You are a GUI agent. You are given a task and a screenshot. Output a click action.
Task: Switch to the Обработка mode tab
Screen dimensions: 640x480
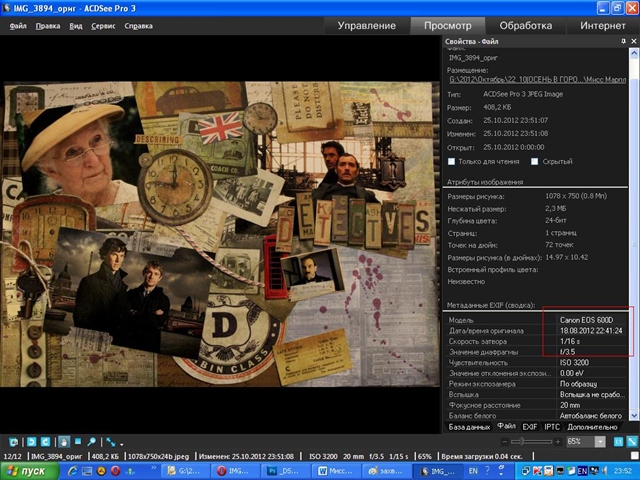point(526,25)
